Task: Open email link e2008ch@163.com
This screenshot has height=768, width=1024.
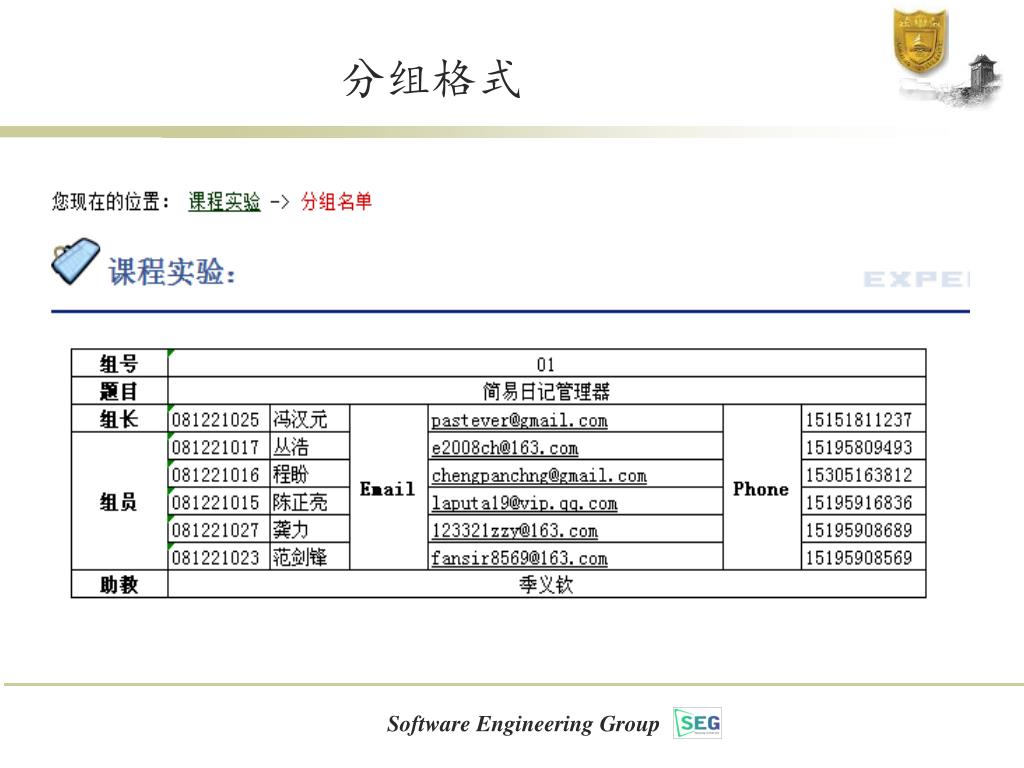Action: pos(504,447)
